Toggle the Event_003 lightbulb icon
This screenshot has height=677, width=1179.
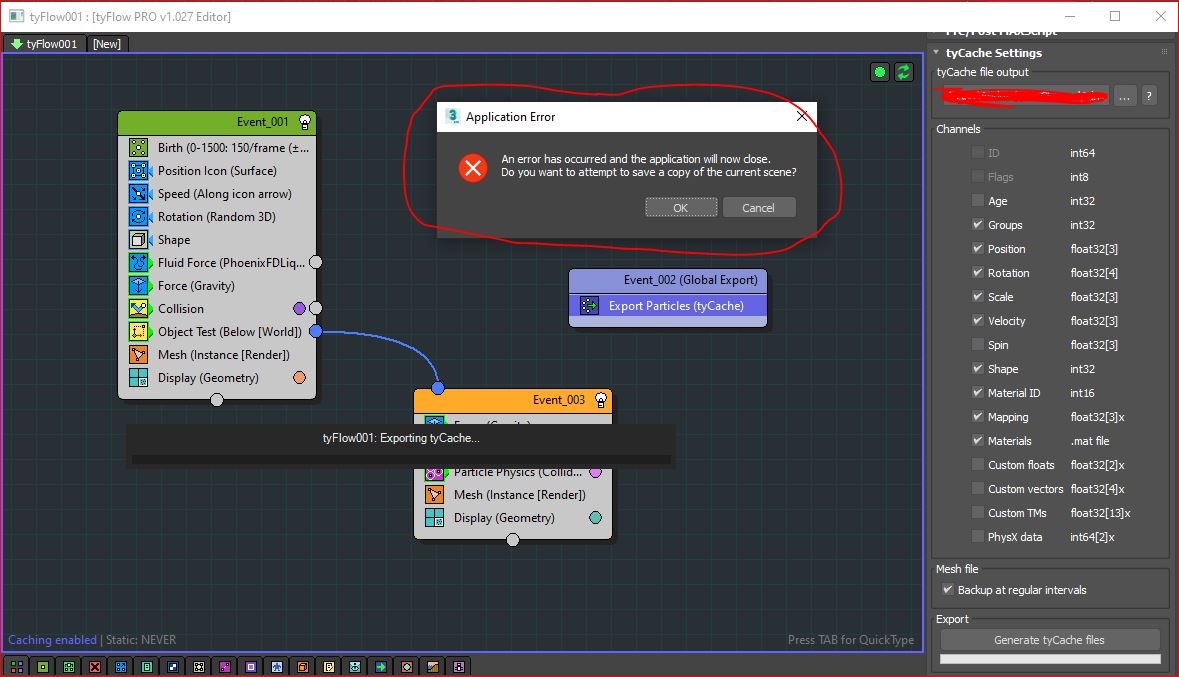pos(601,400)
